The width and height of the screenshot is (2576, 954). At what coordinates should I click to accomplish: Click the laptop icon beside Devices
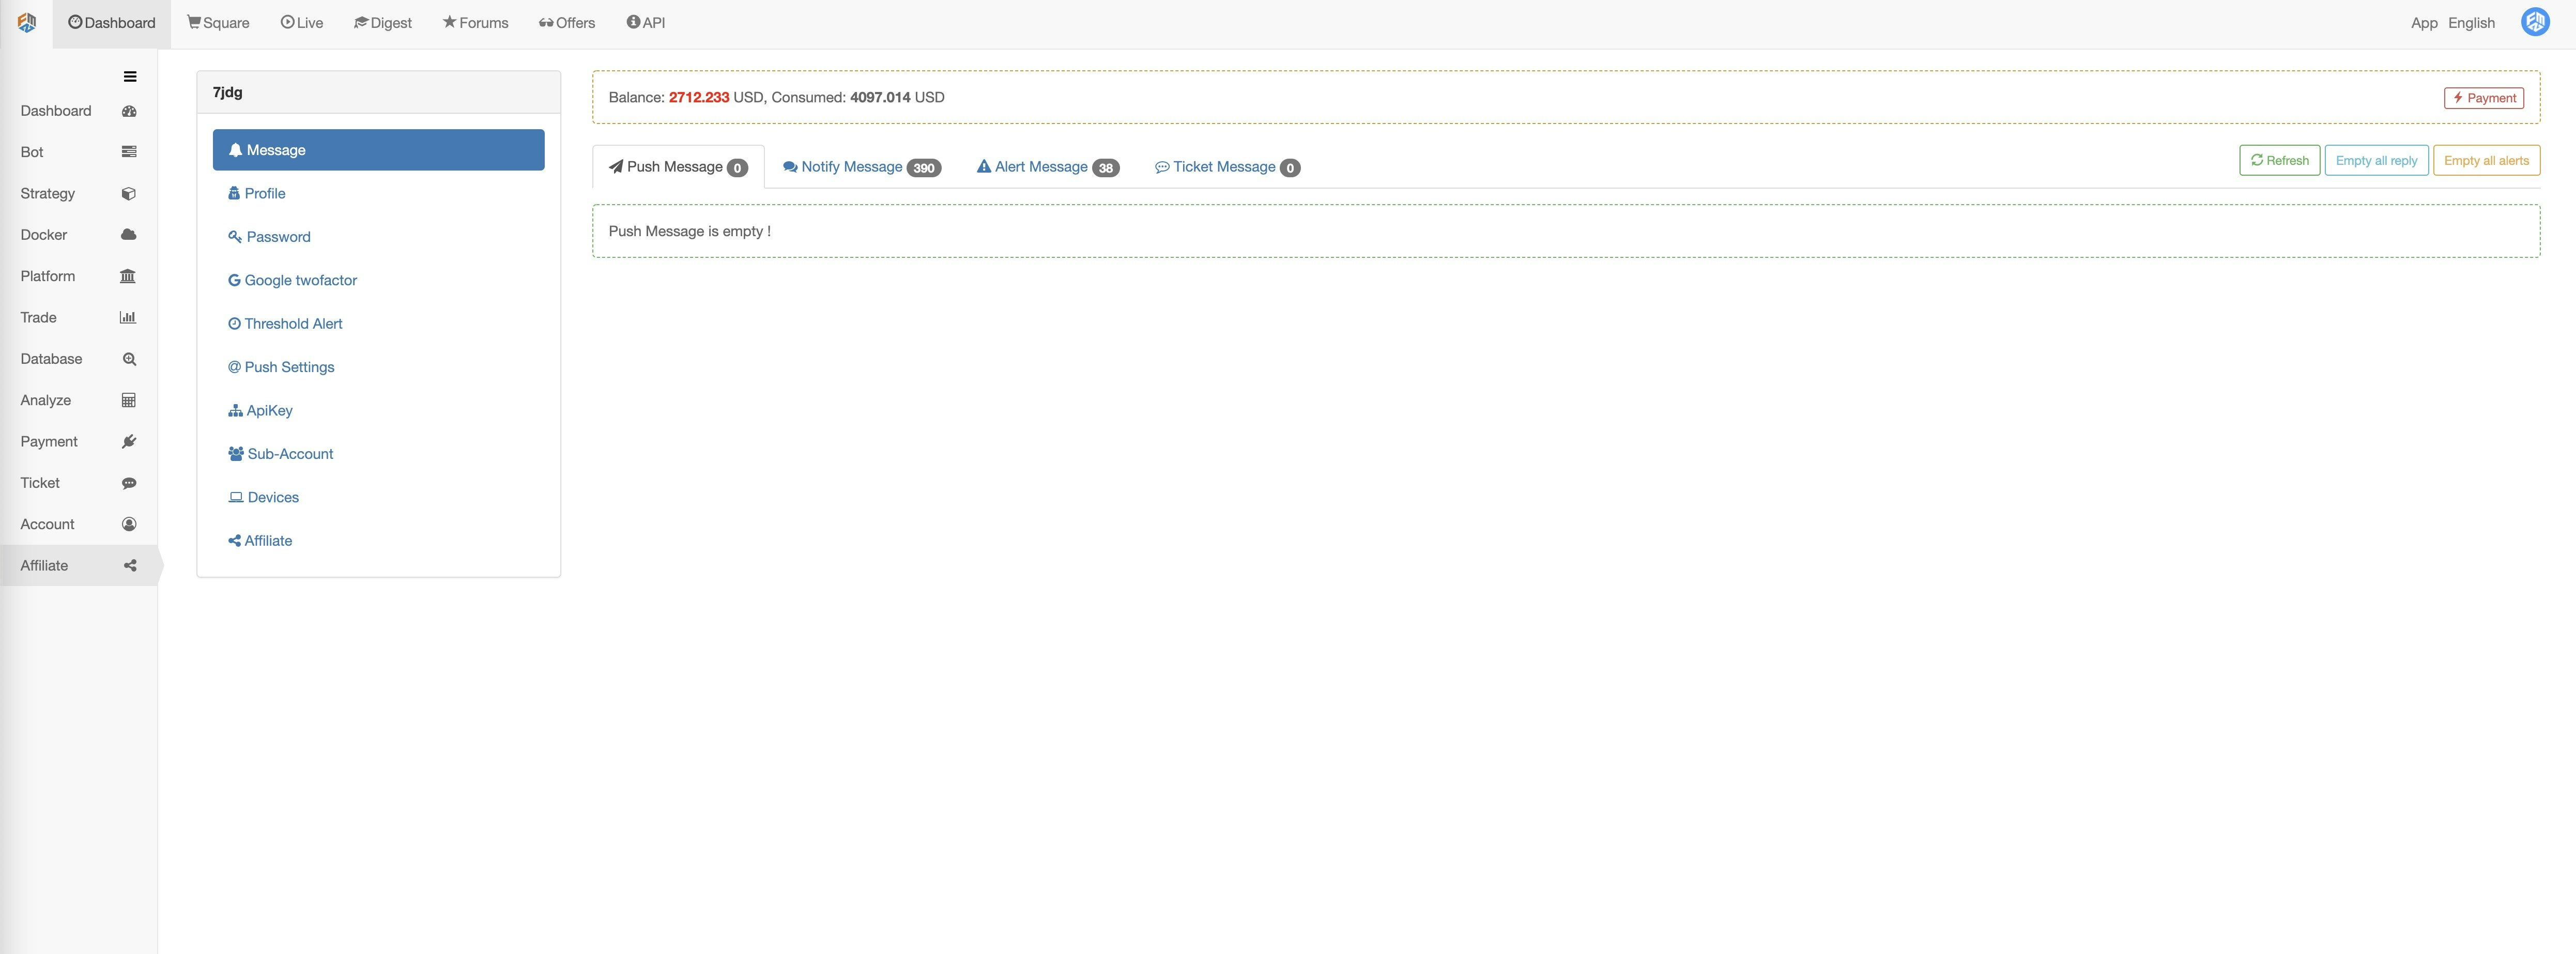click(236, 498)
